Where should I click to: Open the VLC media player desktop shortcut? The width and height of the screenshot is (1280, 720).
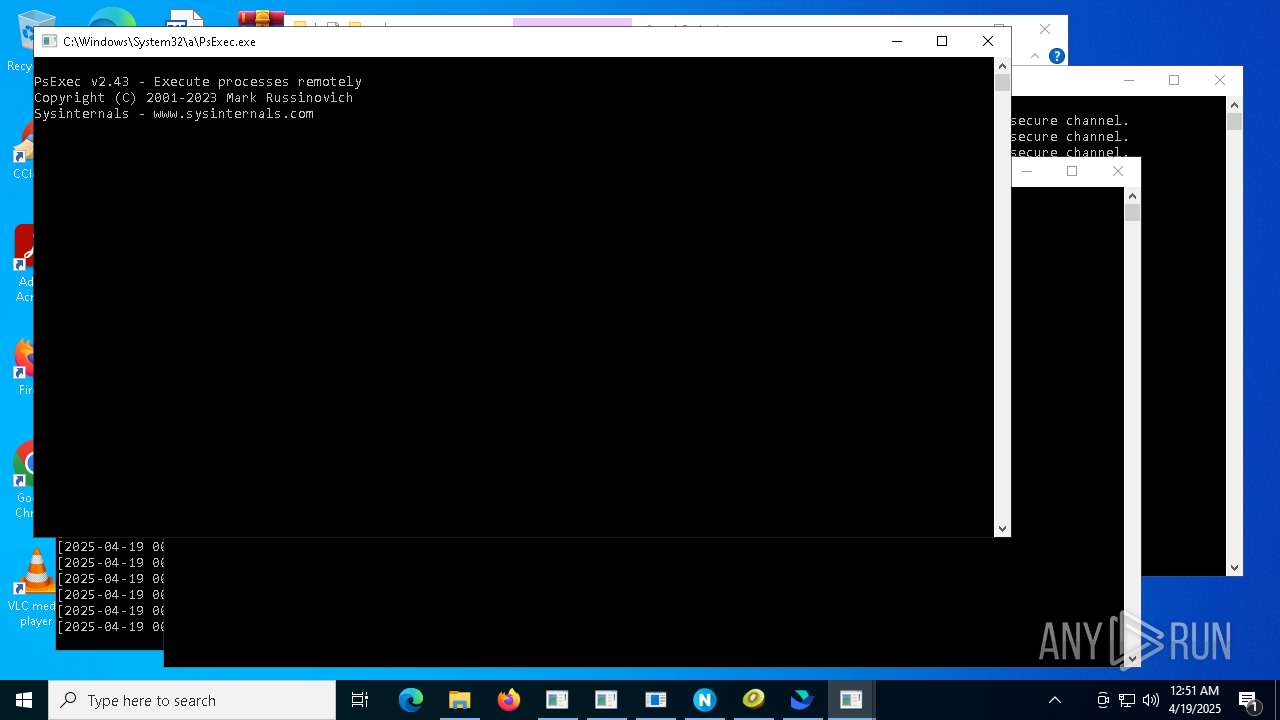[x=36, y=588]
